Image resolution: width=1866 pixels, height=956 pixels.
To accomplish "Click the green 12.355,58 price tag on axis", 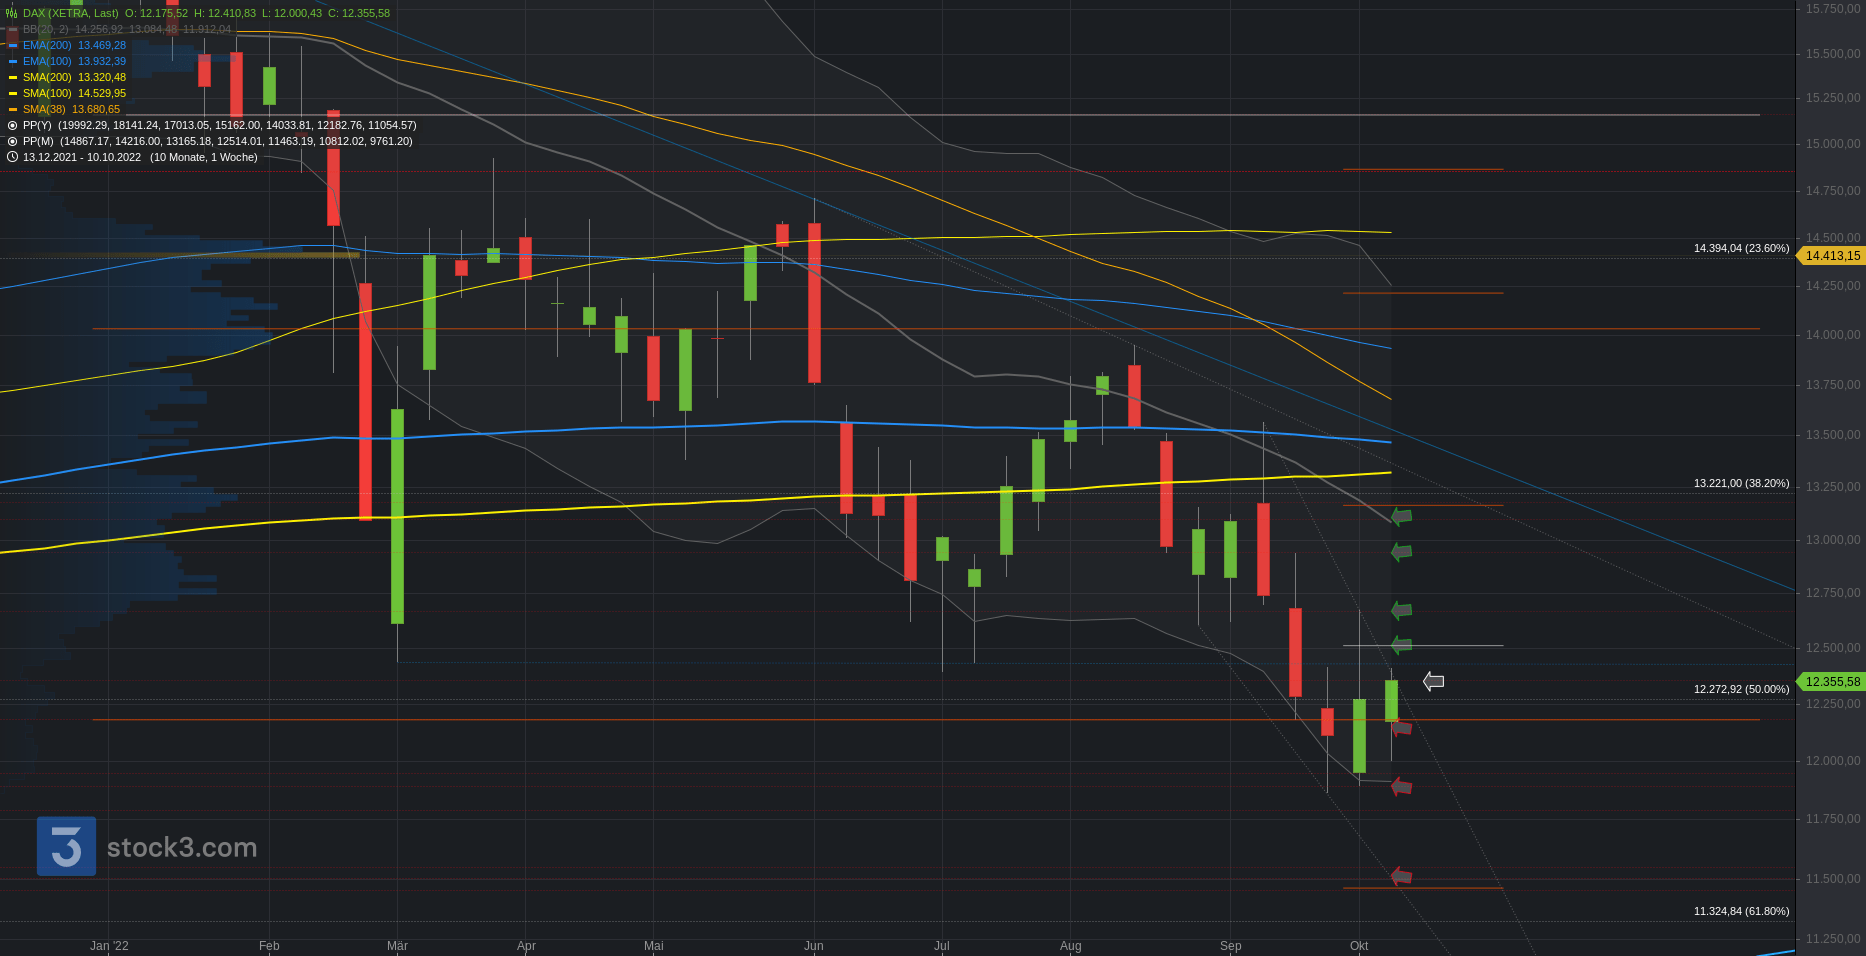I will [x=1832, y=682].
